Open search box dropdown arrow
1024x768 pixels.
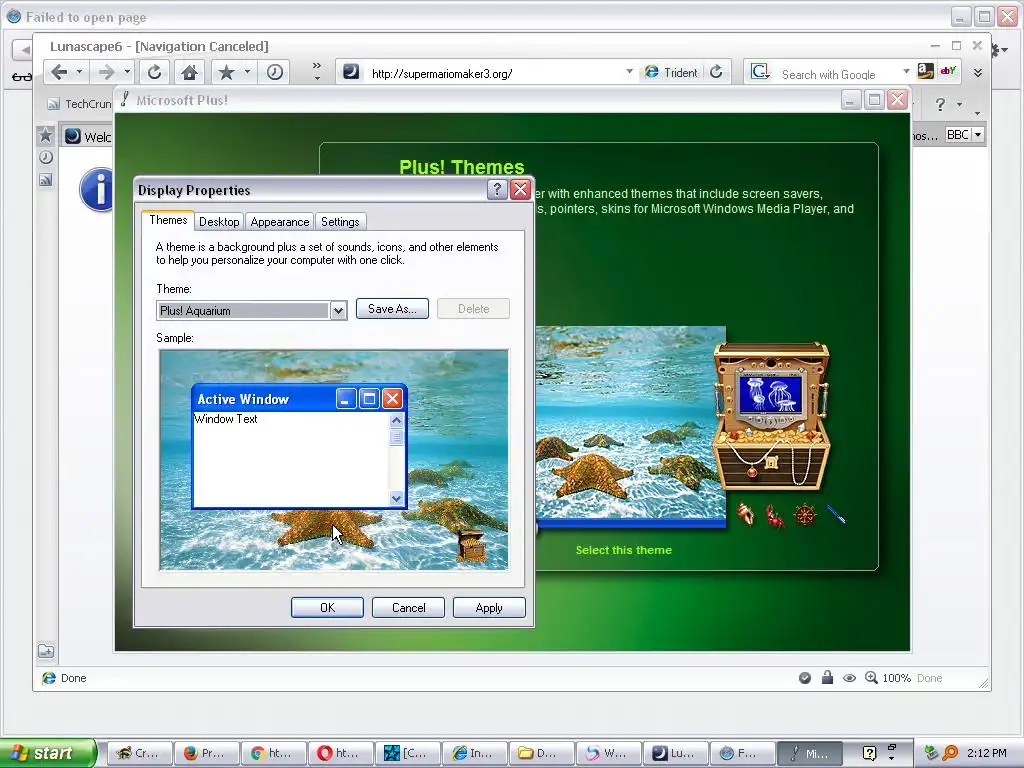click(x=906, y=72)
